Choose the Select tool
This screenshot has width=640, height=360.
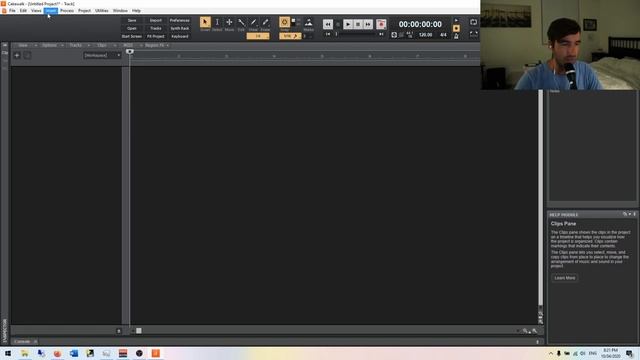pyautogui.click(x=217, y=22)
